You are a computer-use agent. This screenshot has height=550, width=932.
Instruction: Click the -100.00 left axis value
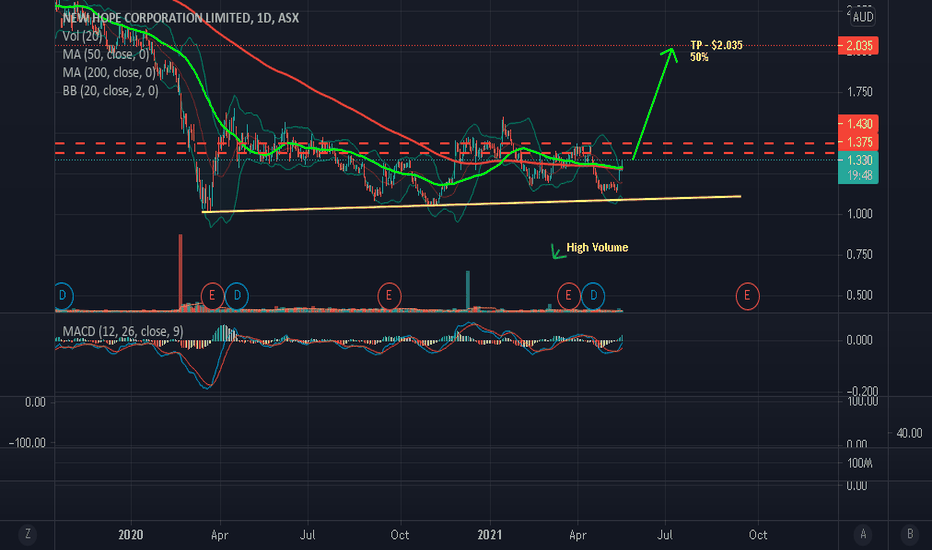click(27, 443)
